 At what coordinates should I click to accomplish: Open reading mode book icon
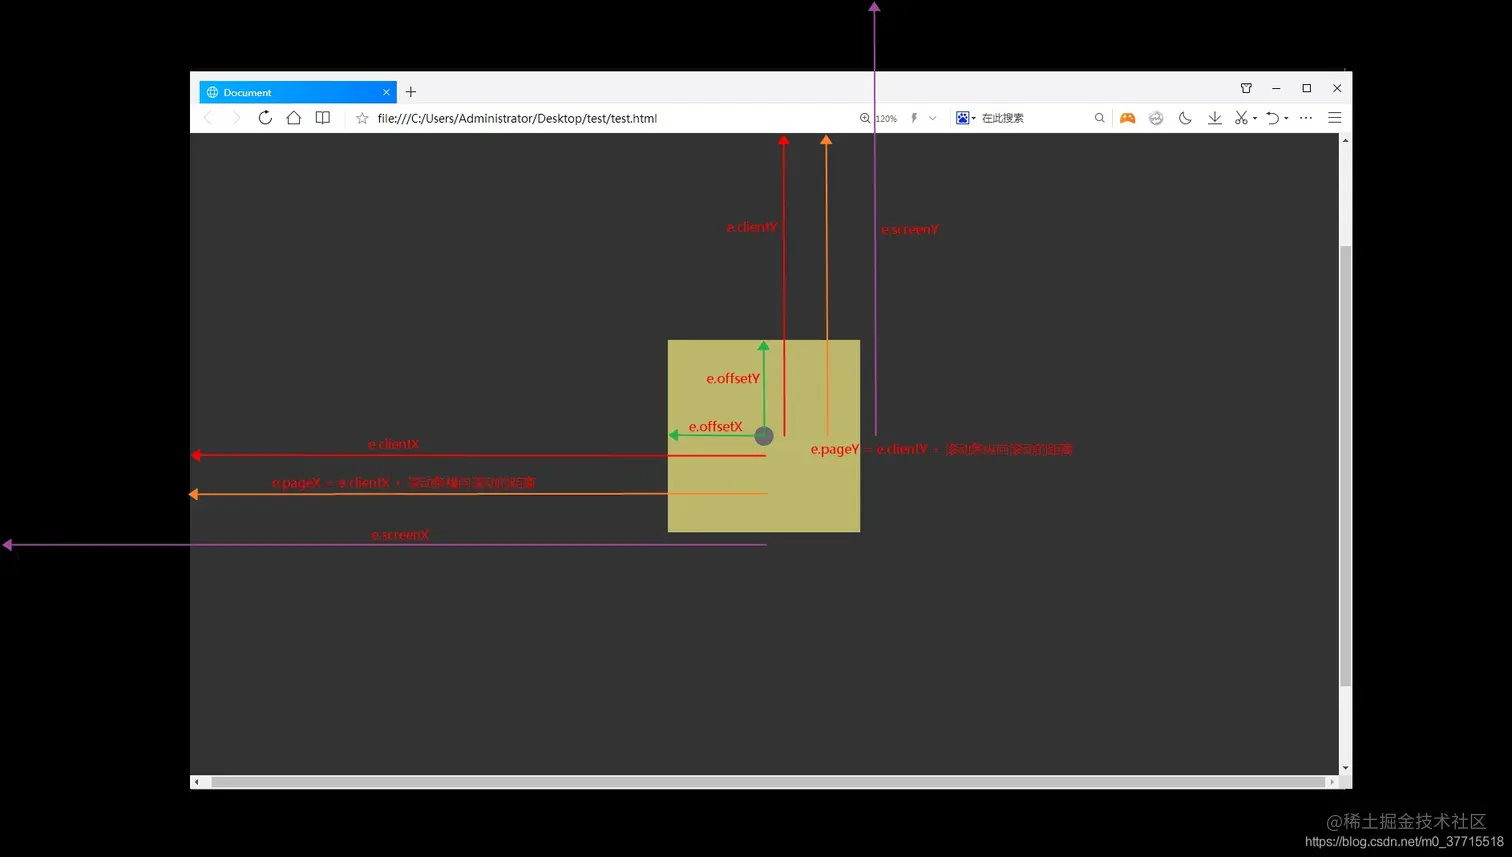[323, 118]
